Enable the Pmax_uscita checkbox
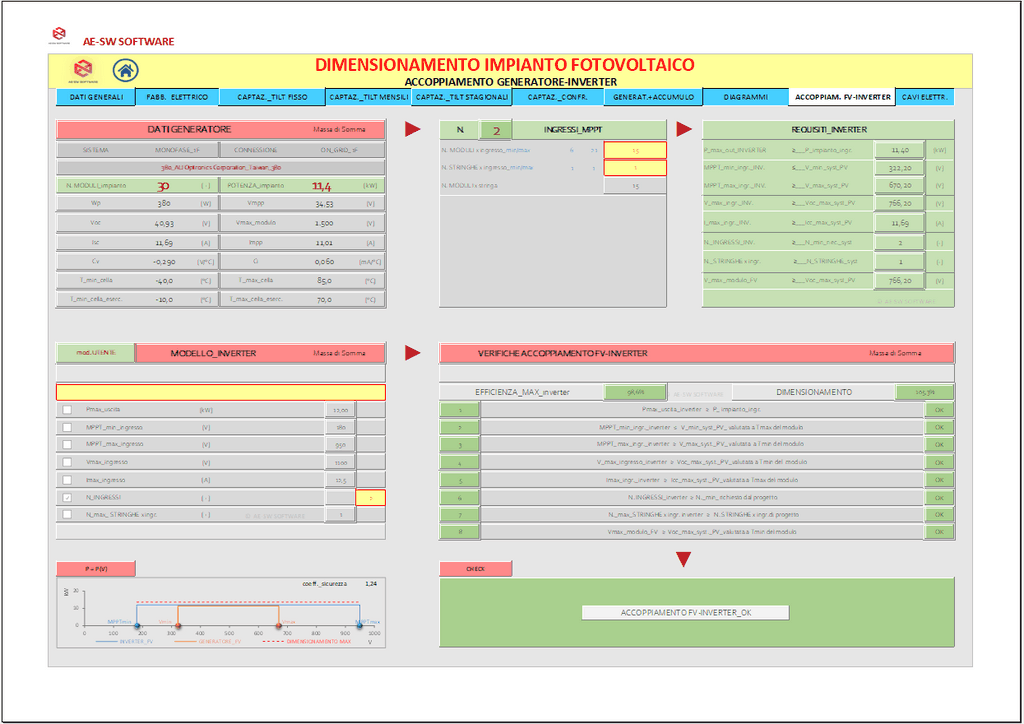This screenshot has width=1024, height=724. tap(67, 410)
